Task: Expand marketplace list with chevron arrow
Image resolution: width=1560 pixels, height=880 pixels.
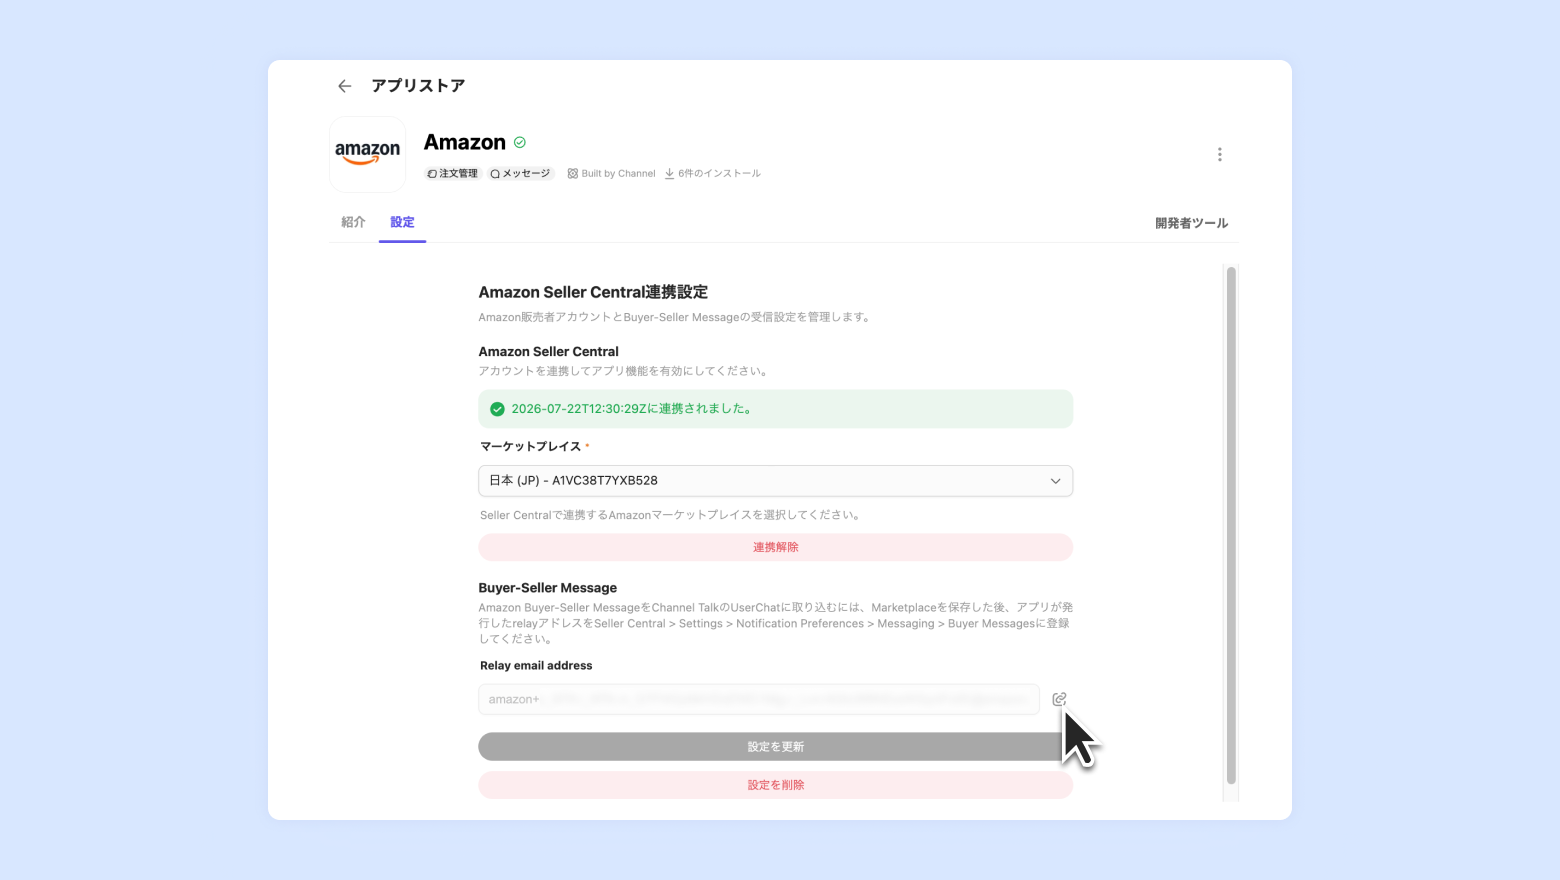Action: point(1055,481)
